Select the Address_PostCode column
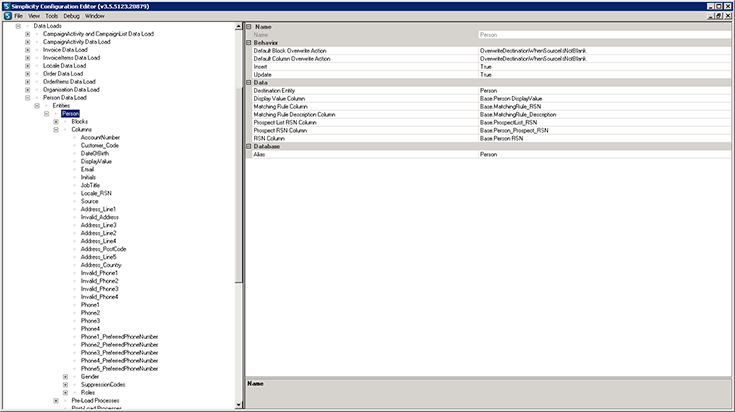 pyautogui.click(x=103, y=249)
